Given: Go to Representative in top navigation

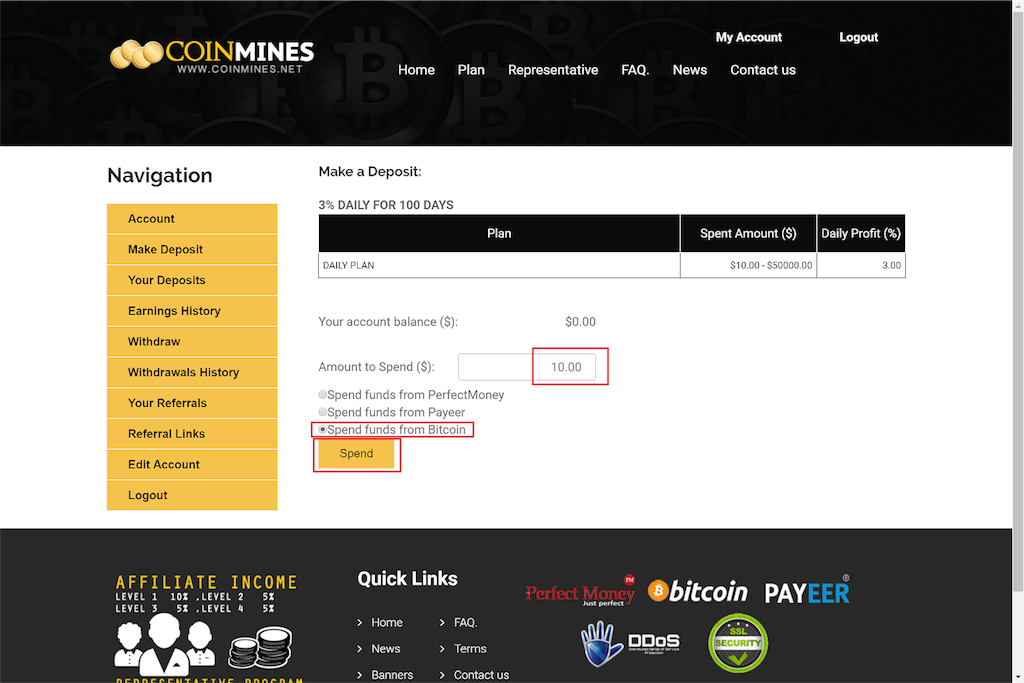Looking at the screenshot, I should click(553, 70).
